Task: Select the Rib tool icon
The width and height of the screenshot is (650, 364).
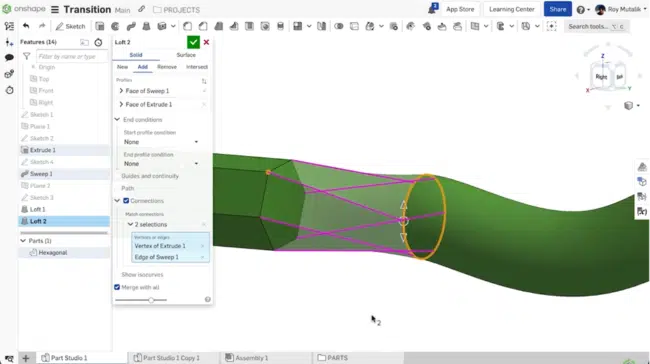Action: point(234,26)
